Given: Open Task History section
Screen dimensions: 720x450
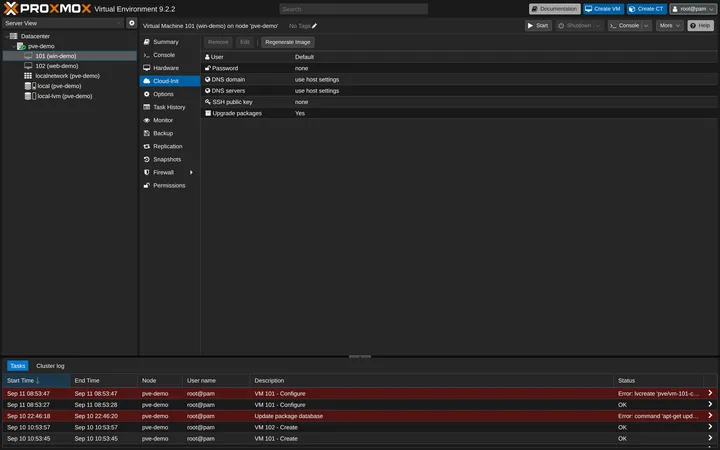Looking at the screenshot, I should [x=170, y=107].
